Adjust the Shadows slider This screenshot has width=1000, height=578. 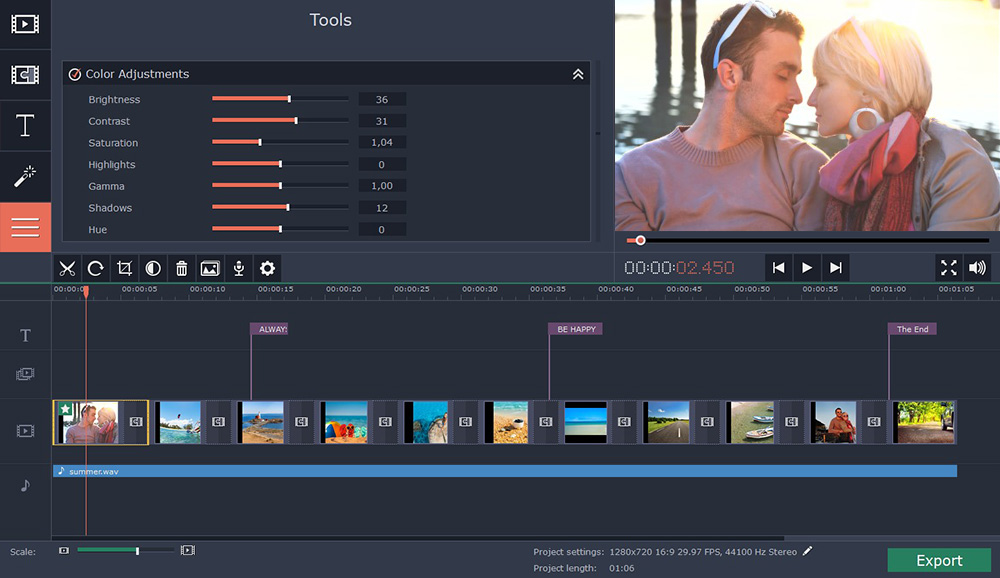coord(280,207)
